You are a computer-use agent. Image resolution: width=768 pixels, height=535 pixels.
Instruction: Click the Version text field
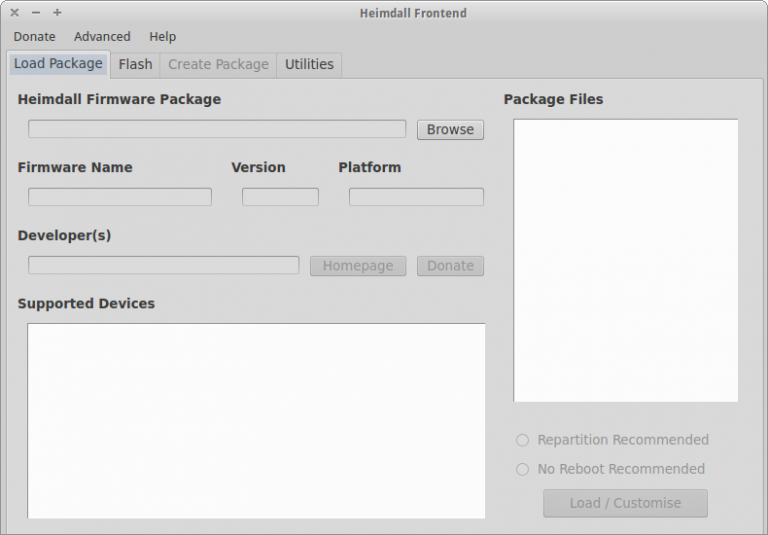click(x=280, y=197)
